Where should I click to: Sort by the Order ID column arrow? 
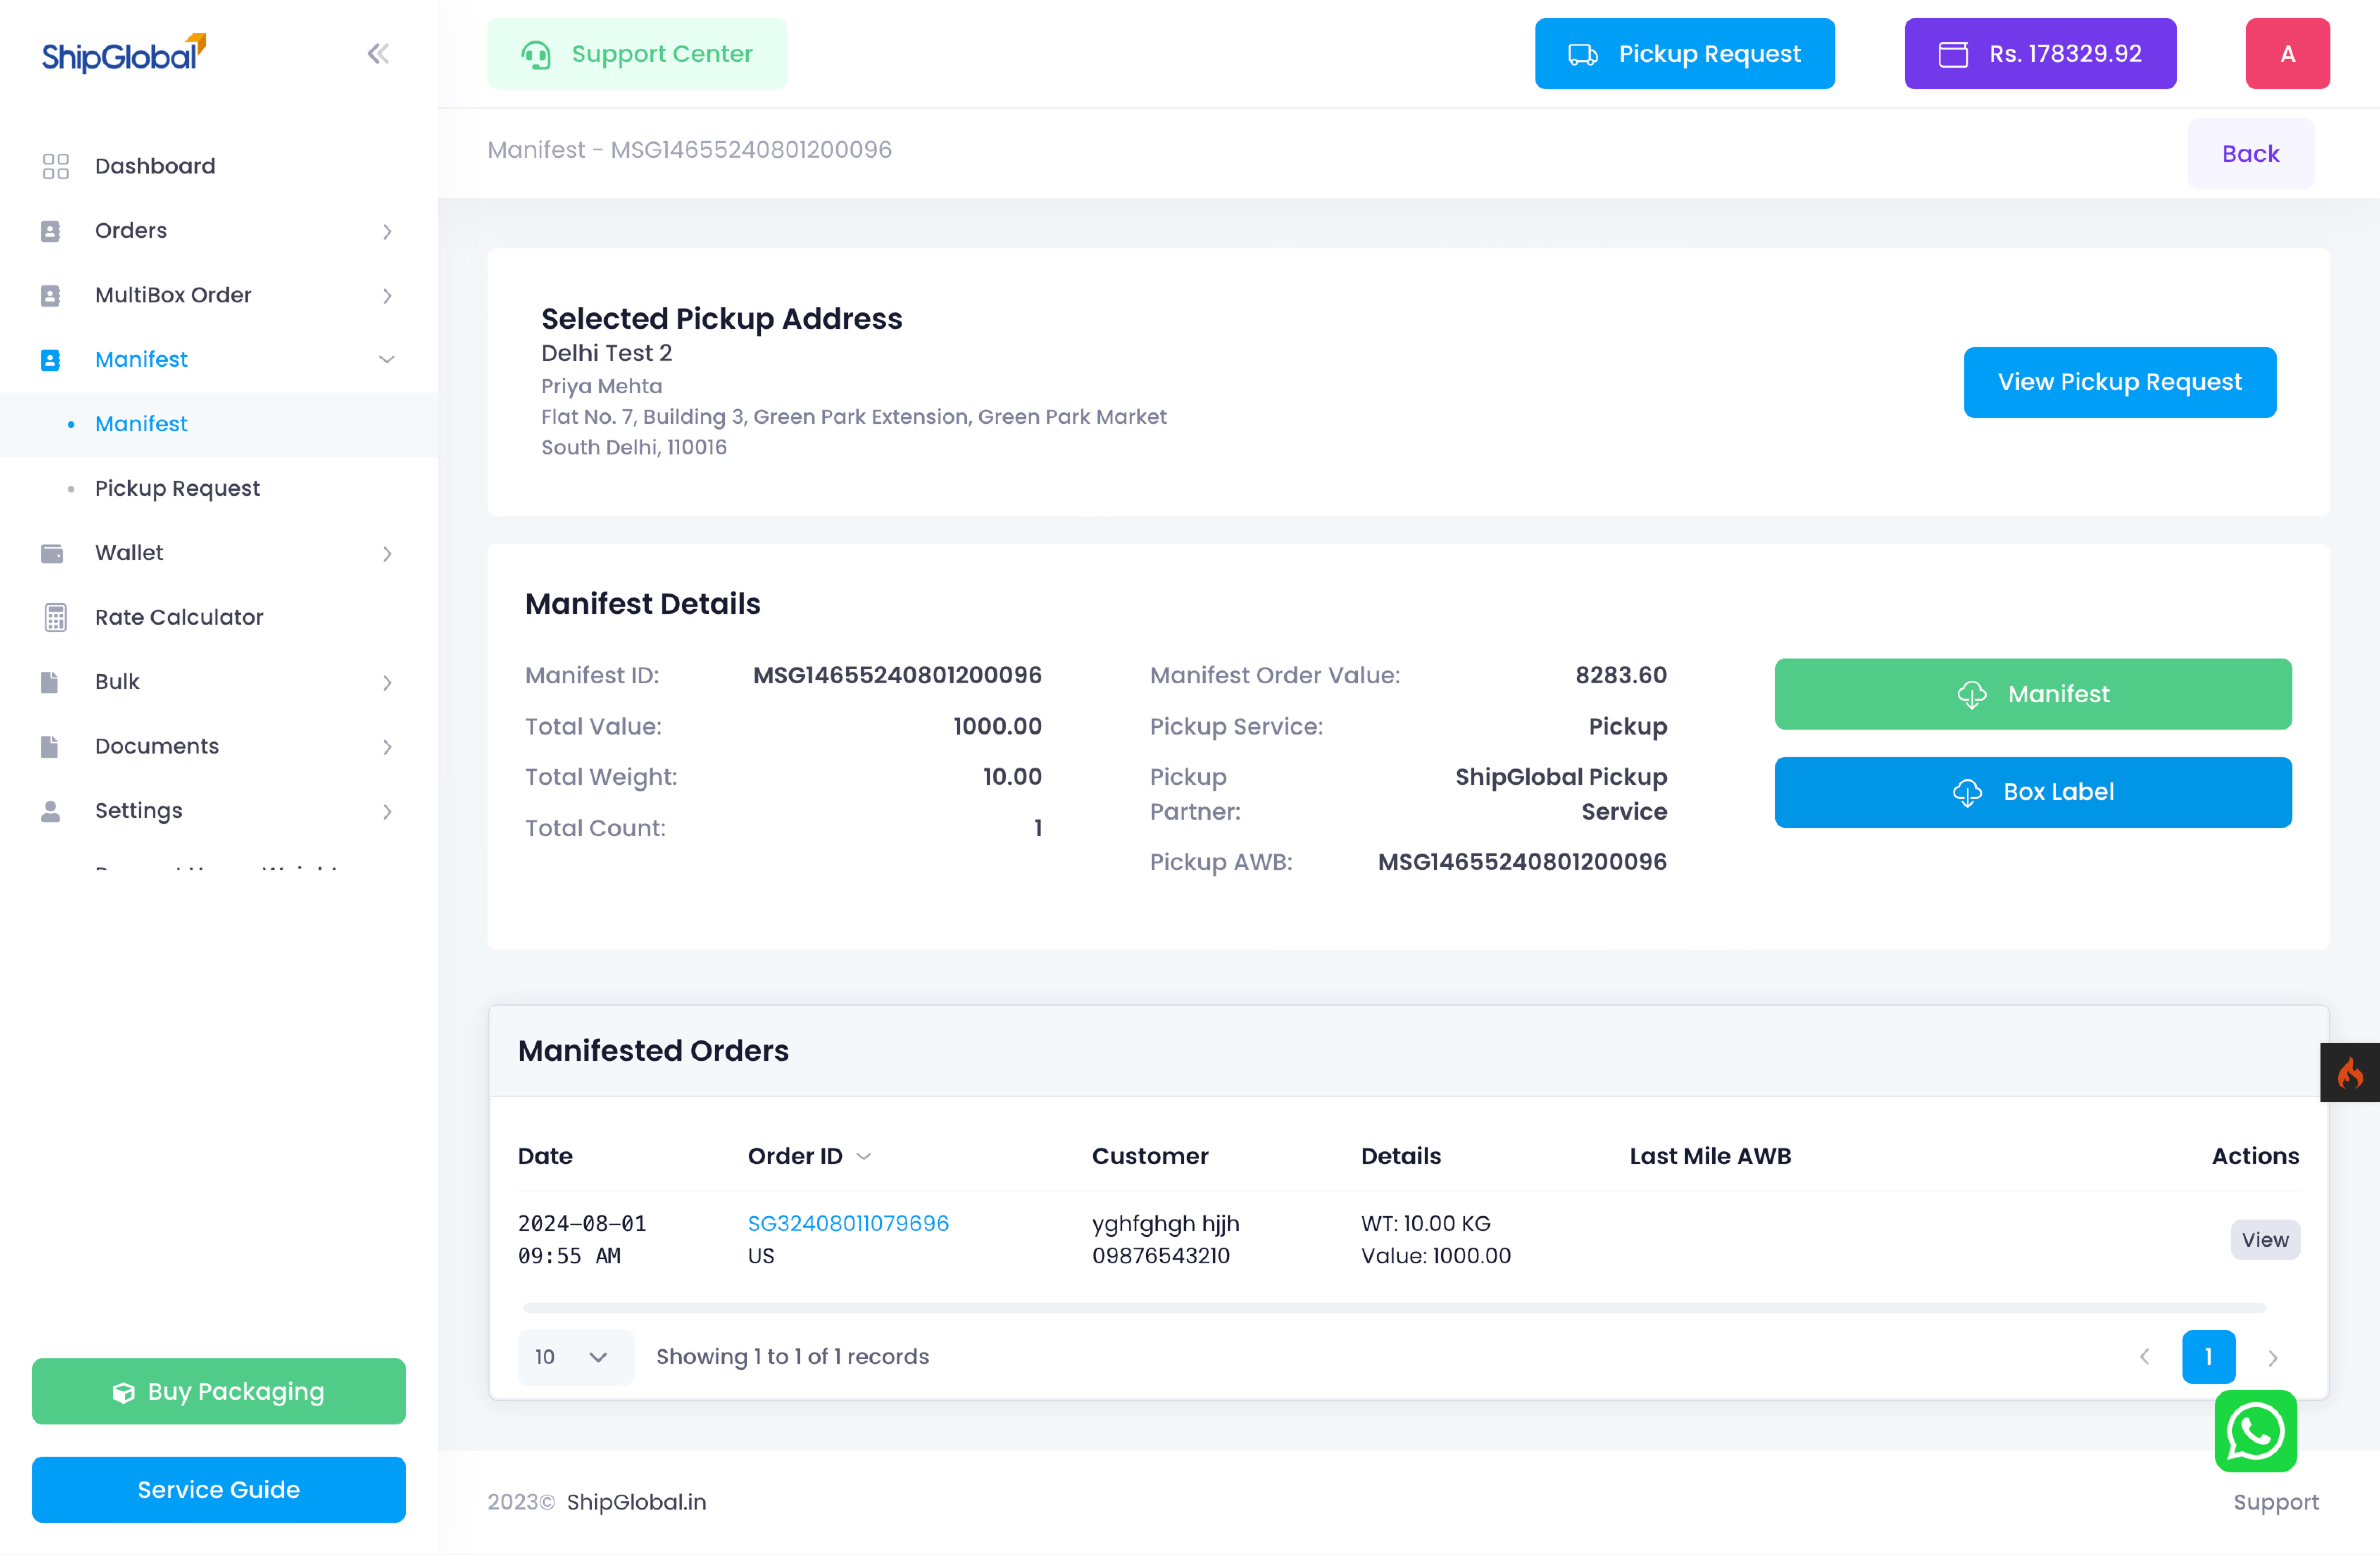click(x=864, y=1157)
